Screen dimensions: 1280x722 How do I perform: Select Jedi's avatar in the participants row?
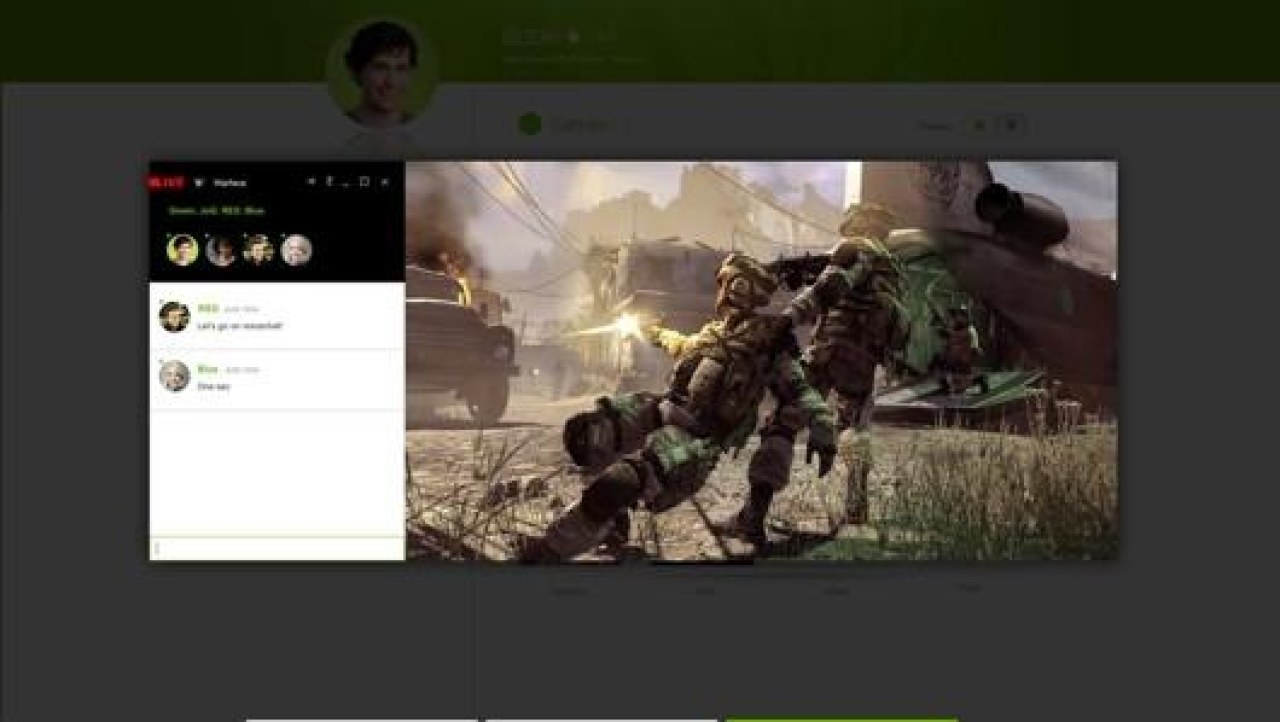(221, 250)
